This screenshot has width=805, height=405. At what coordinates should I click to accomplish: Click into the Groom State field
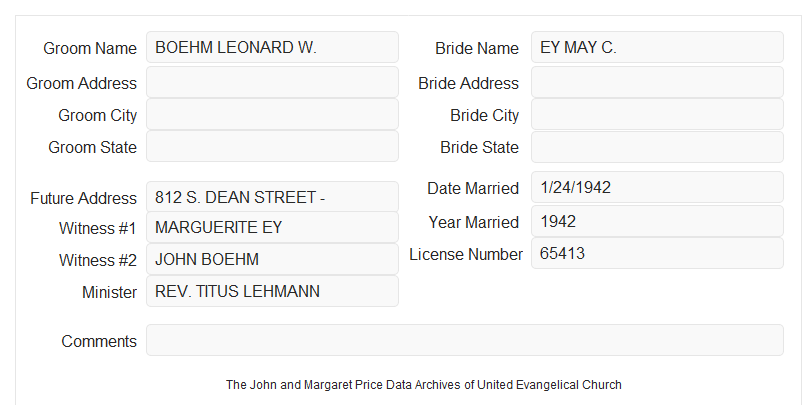(272, 146)
